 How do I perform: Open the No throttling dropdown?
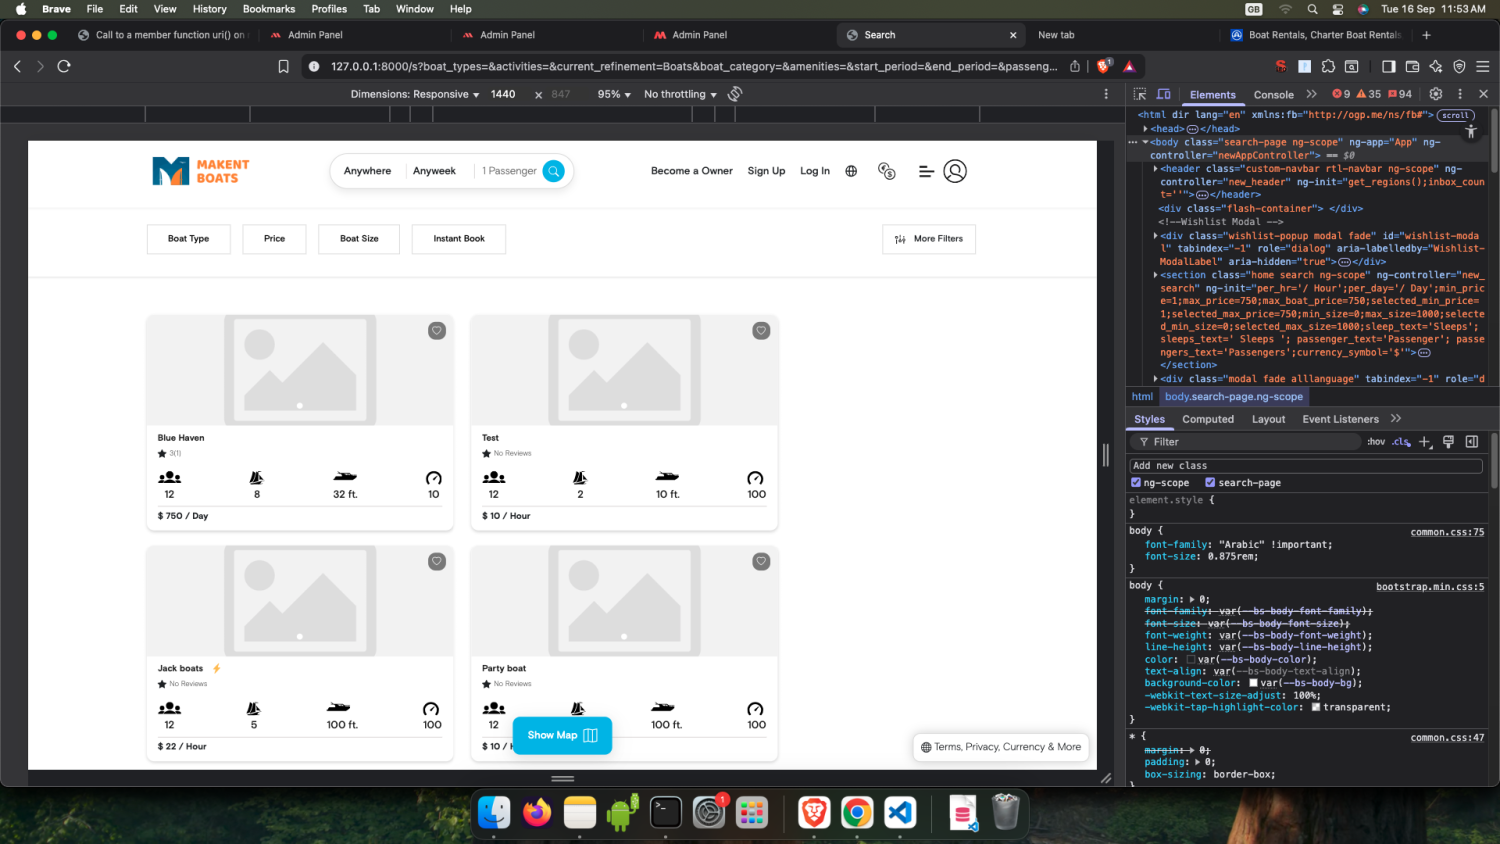coord(680,94)
